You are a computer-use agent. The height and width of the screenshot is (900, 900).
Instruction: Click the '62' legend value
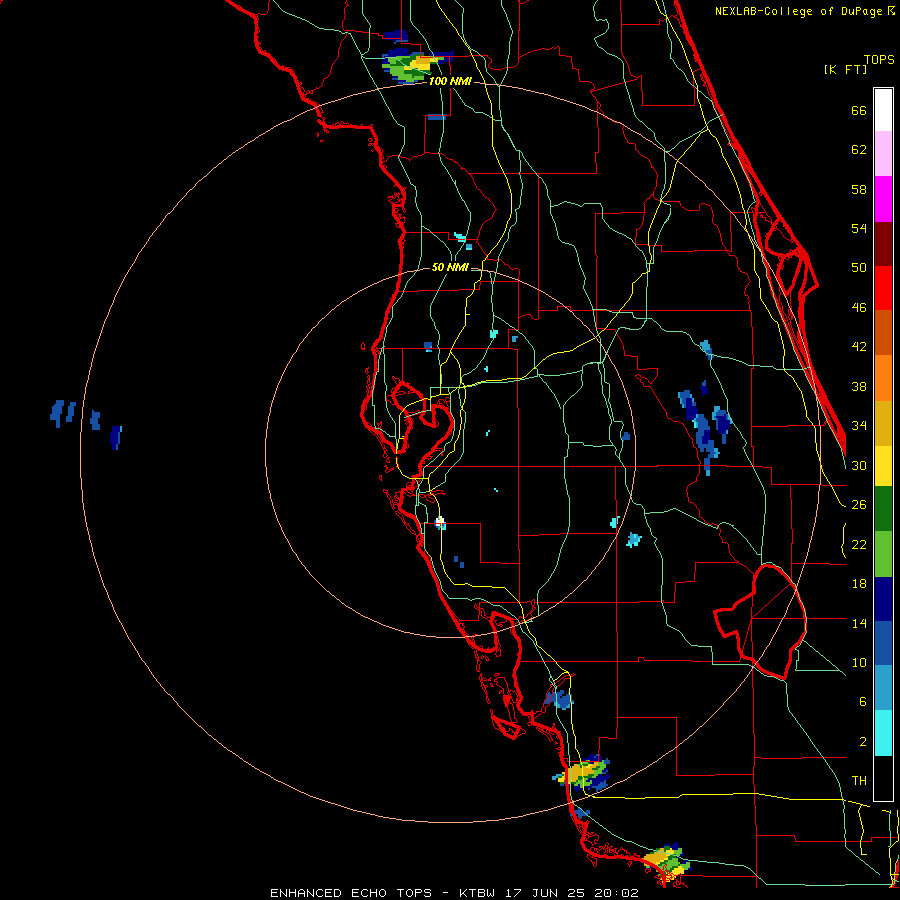pyautogui.click(x=859, y=150)
